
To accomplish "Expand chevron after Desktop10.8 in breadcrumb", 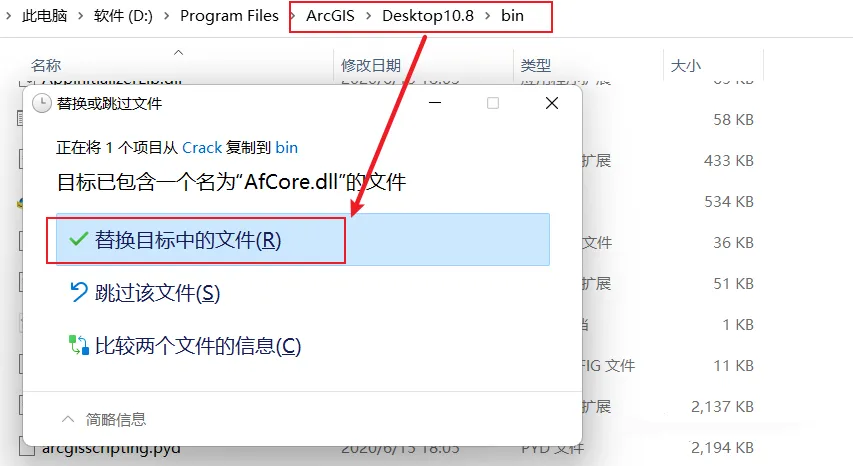I will pos(487,16).
